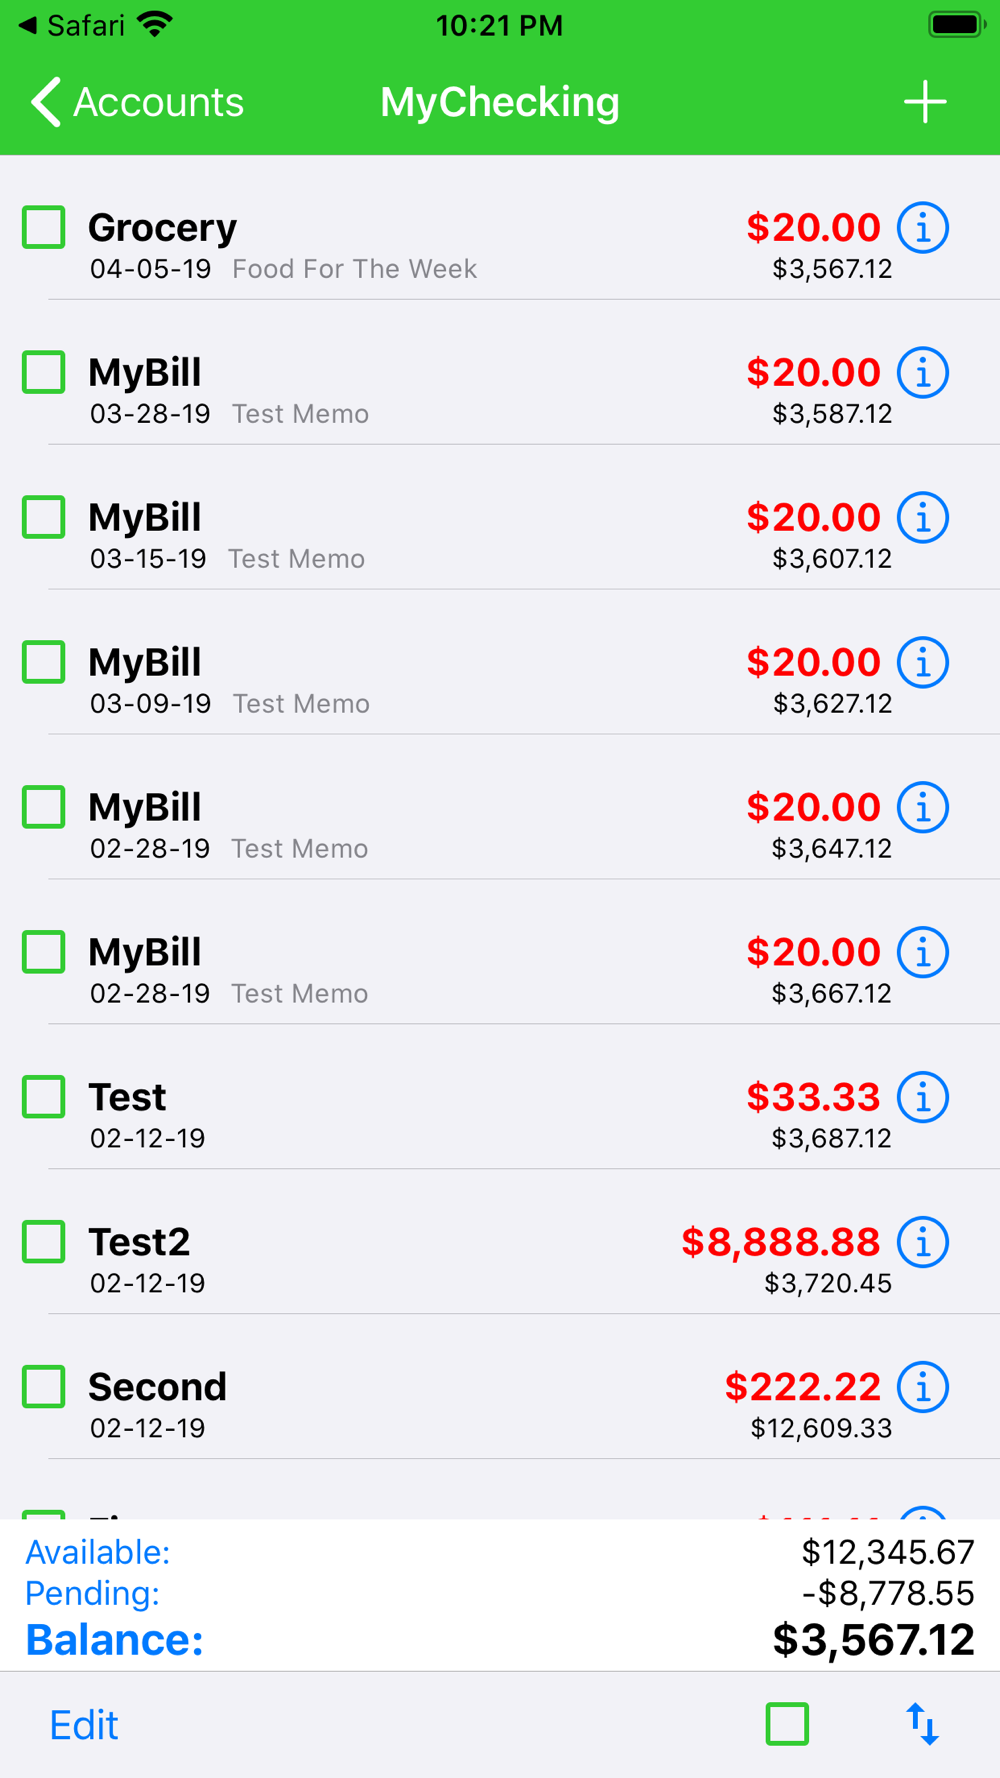The height and width of the screenshot is (1778, 1000).
Task: Tap the plus icon to add transaction
Action: (x=925, y=102)
